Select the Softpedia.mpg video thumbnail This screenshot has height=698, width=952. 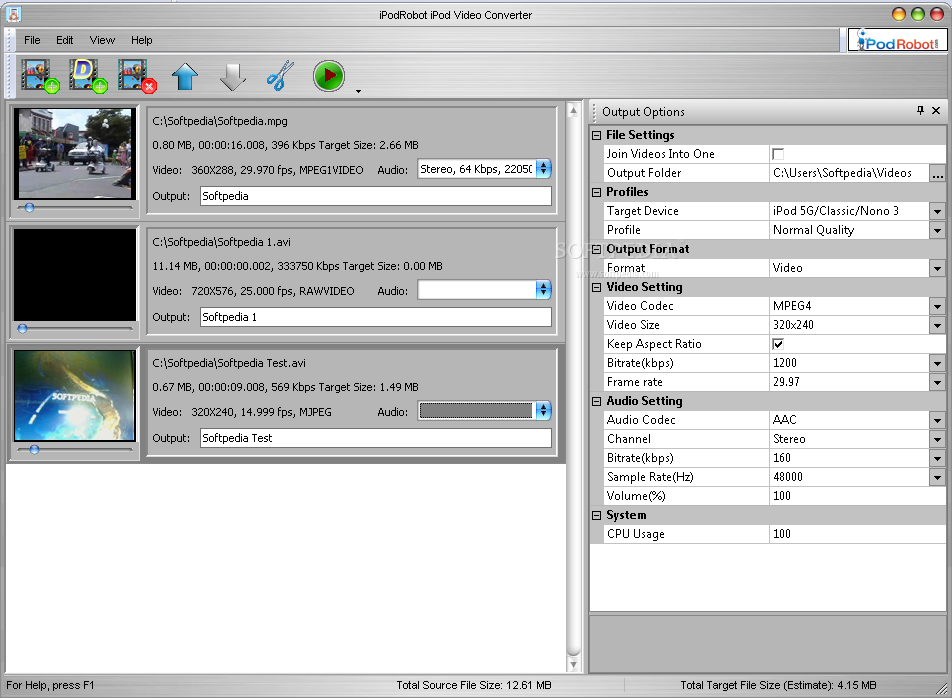tap(75, 154)
